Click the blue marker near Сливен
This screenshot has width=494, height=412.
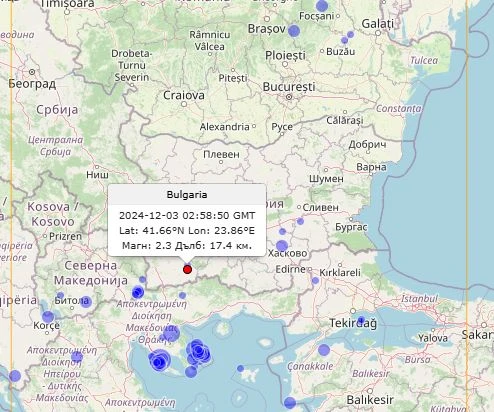tap(300, 221)
